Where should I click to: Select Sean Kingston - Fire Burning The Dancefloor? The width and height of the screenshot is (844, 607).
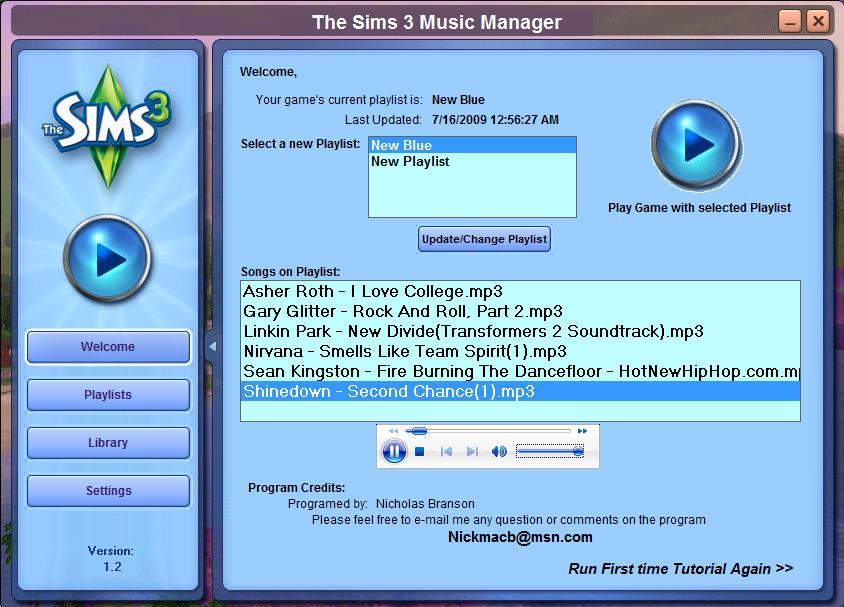click(520, 371)
